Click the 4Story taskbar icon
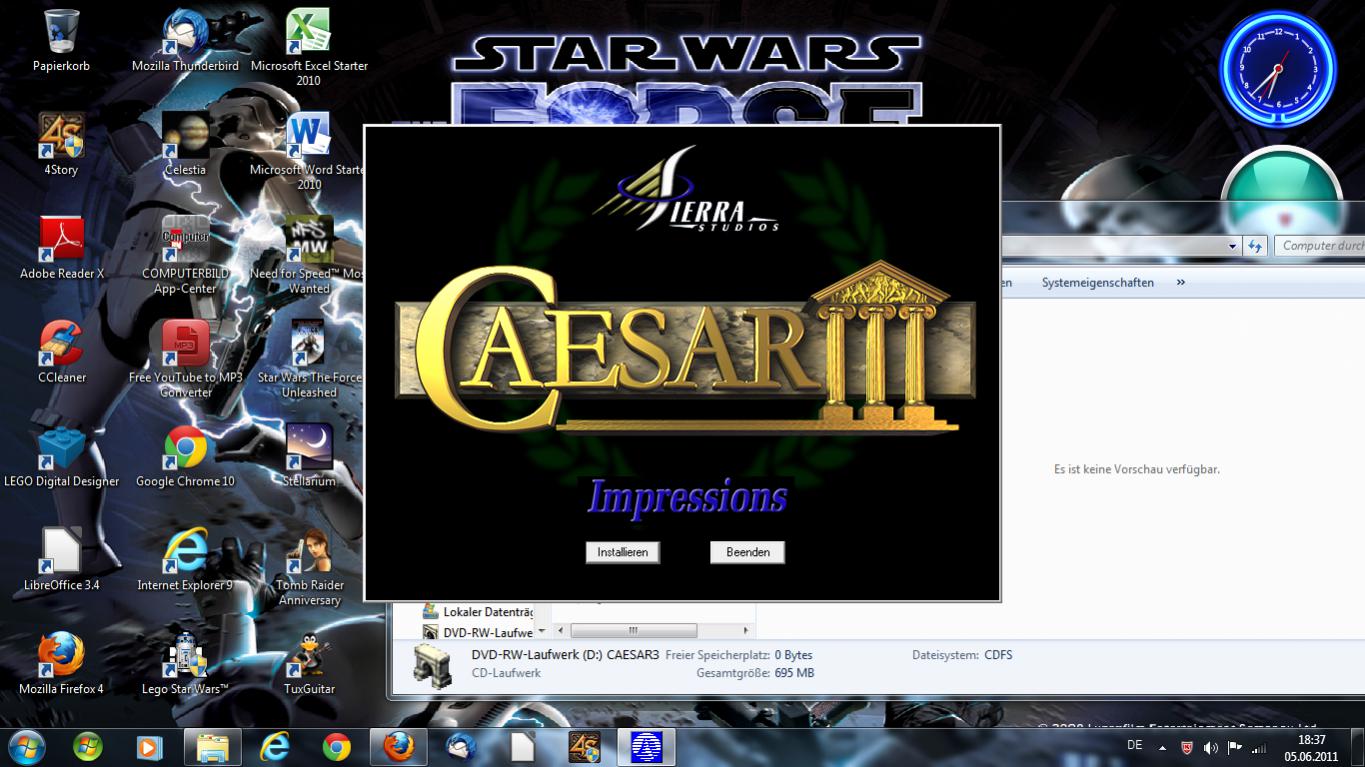Screen dimensions: 1365x767 click(x=584, y=747)
